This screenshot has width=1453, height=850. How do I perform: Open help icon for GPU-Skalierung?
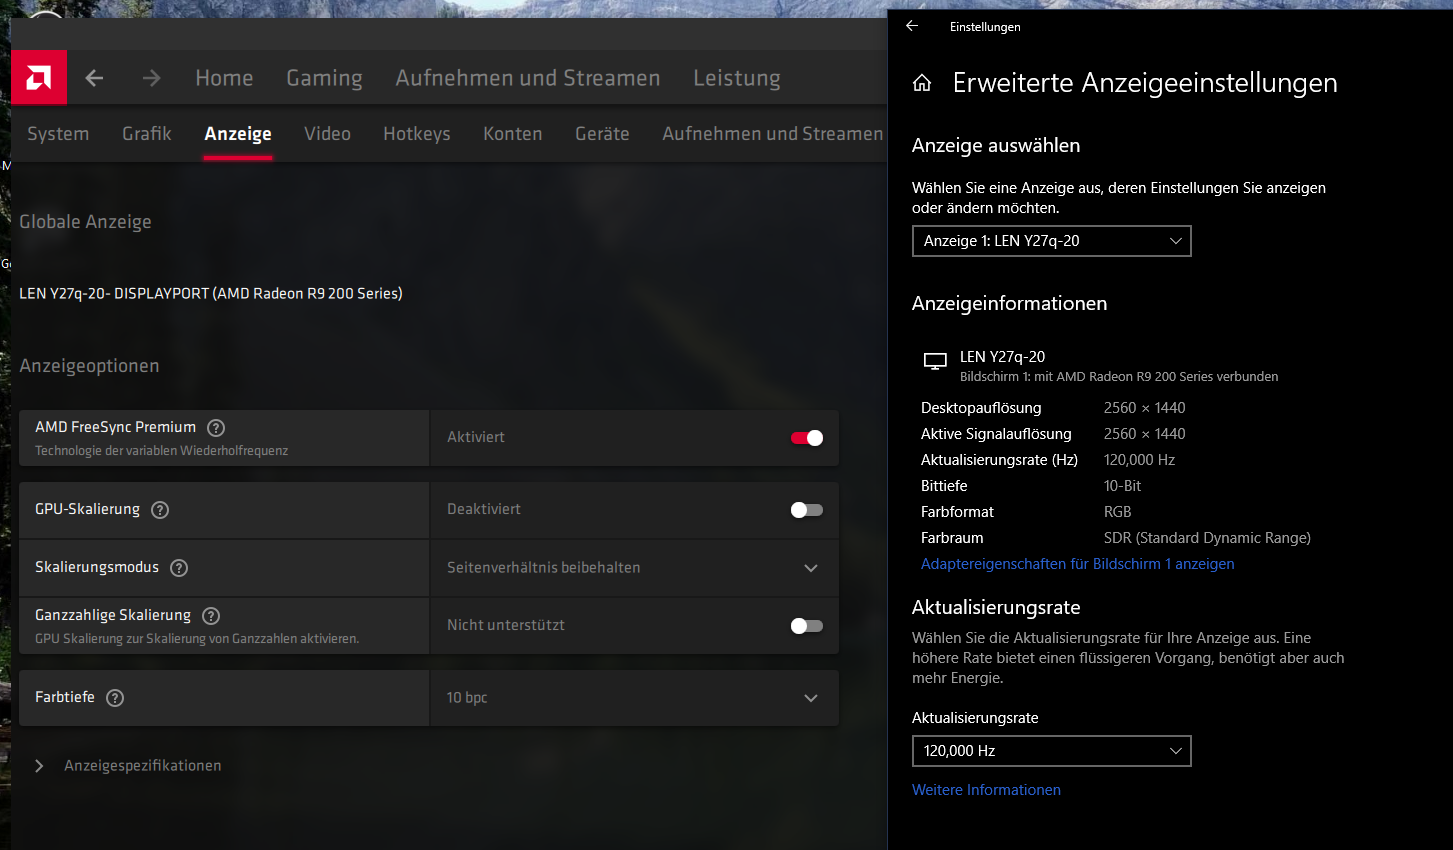pos(160,510)
